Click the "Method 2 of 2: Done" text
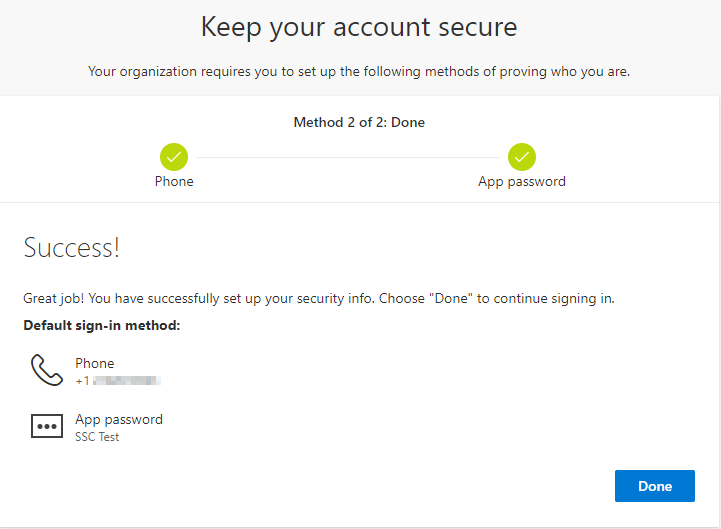This screenshot has width=721, height=529. coord(359,123)
